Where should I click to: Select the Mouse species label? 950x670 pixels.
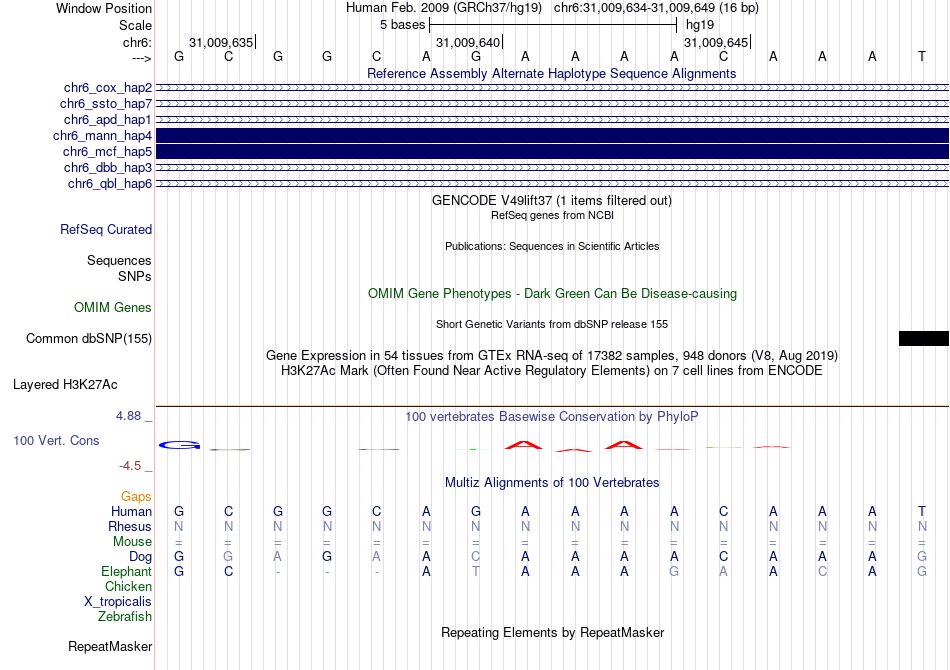(133, 542)
